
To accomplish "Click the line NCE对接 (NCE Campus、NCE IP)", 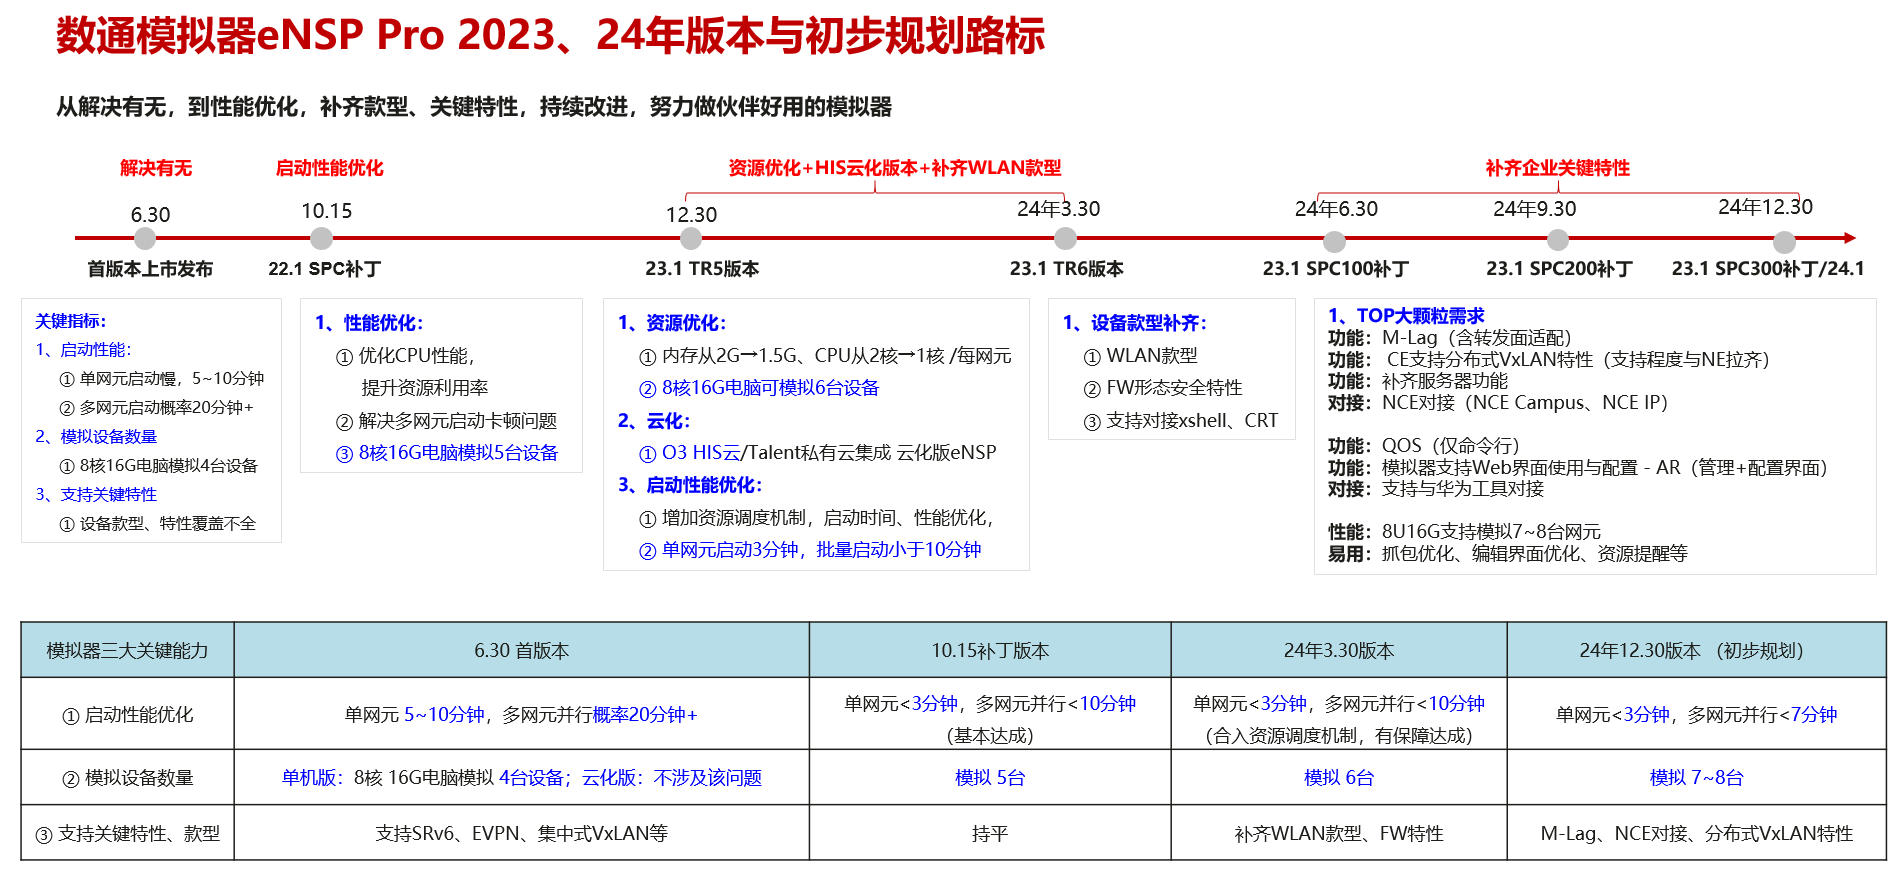I will point(1498,403).
